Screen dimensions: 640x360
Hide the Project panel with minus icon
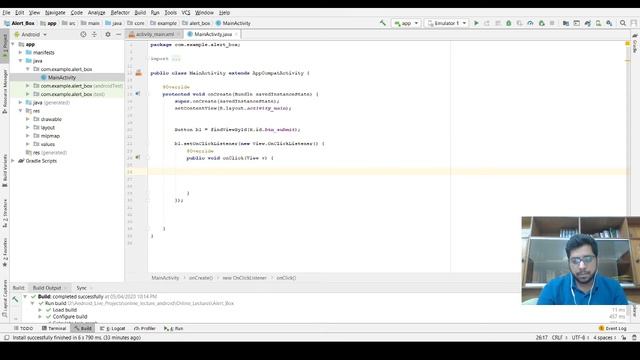(118, 35)
